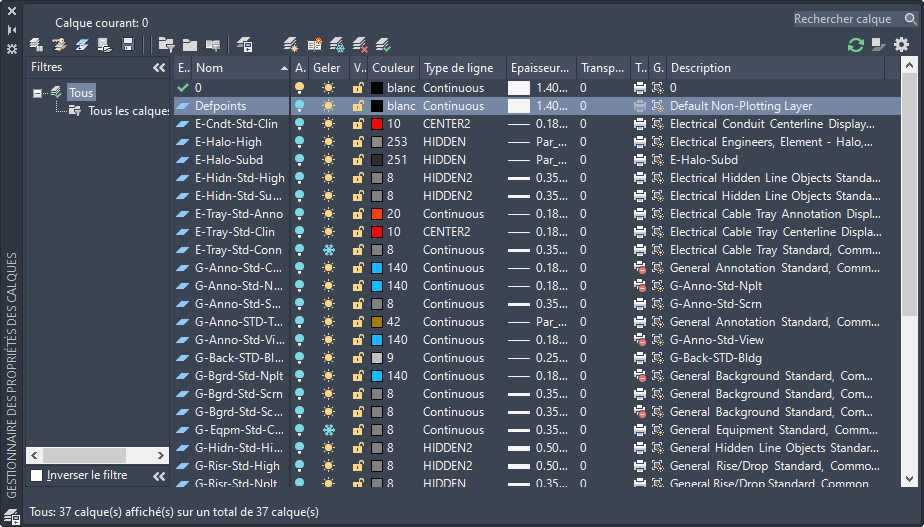
Task: Enable plotting for G-Anno-Std-Nplt printer icon
Action: coord(640,286)
